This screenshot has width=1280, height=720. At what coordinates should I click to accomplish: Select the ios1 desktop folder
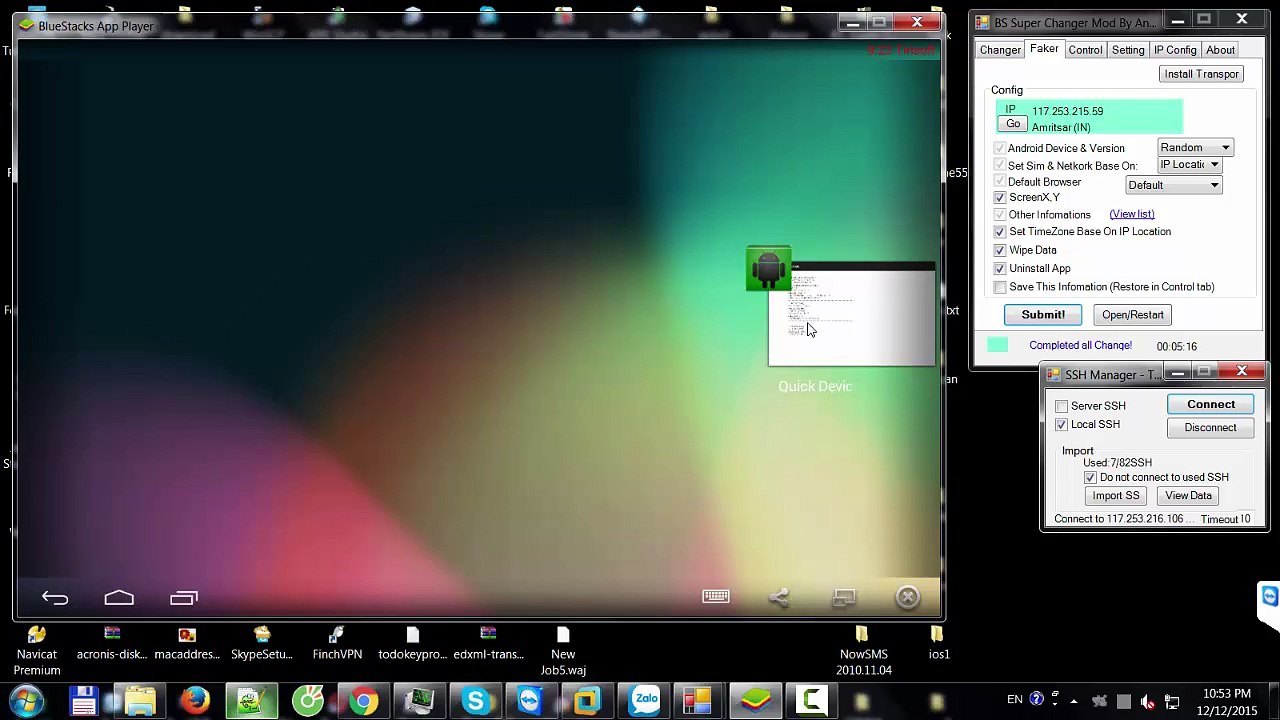(x=938, y=643)
